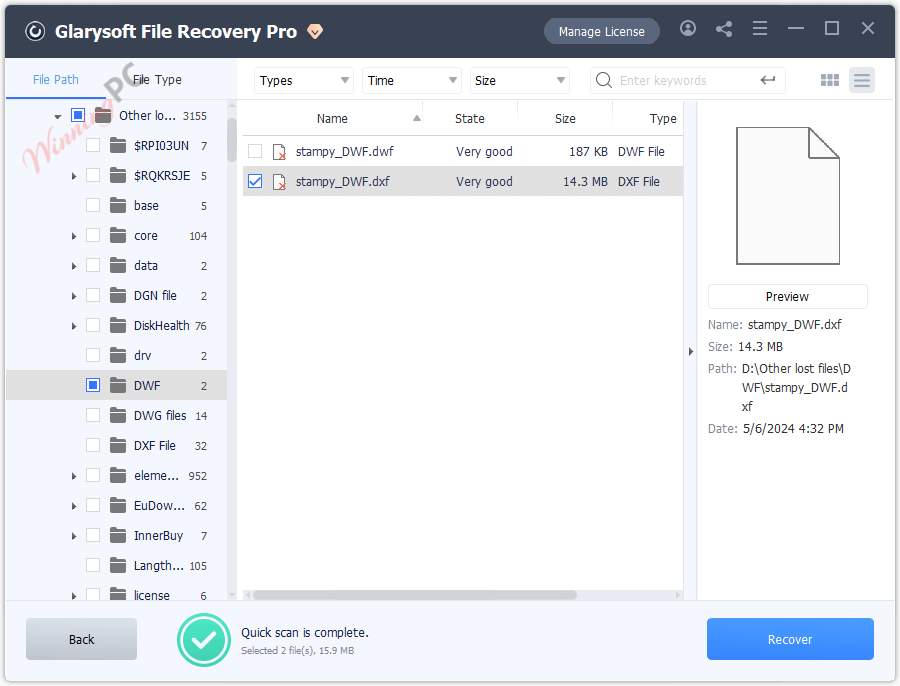Viewport: 900px width, 686px height.
Task: Check the DWG files folder checkbox
Action: pyautogui.click(x=93, y=415)
